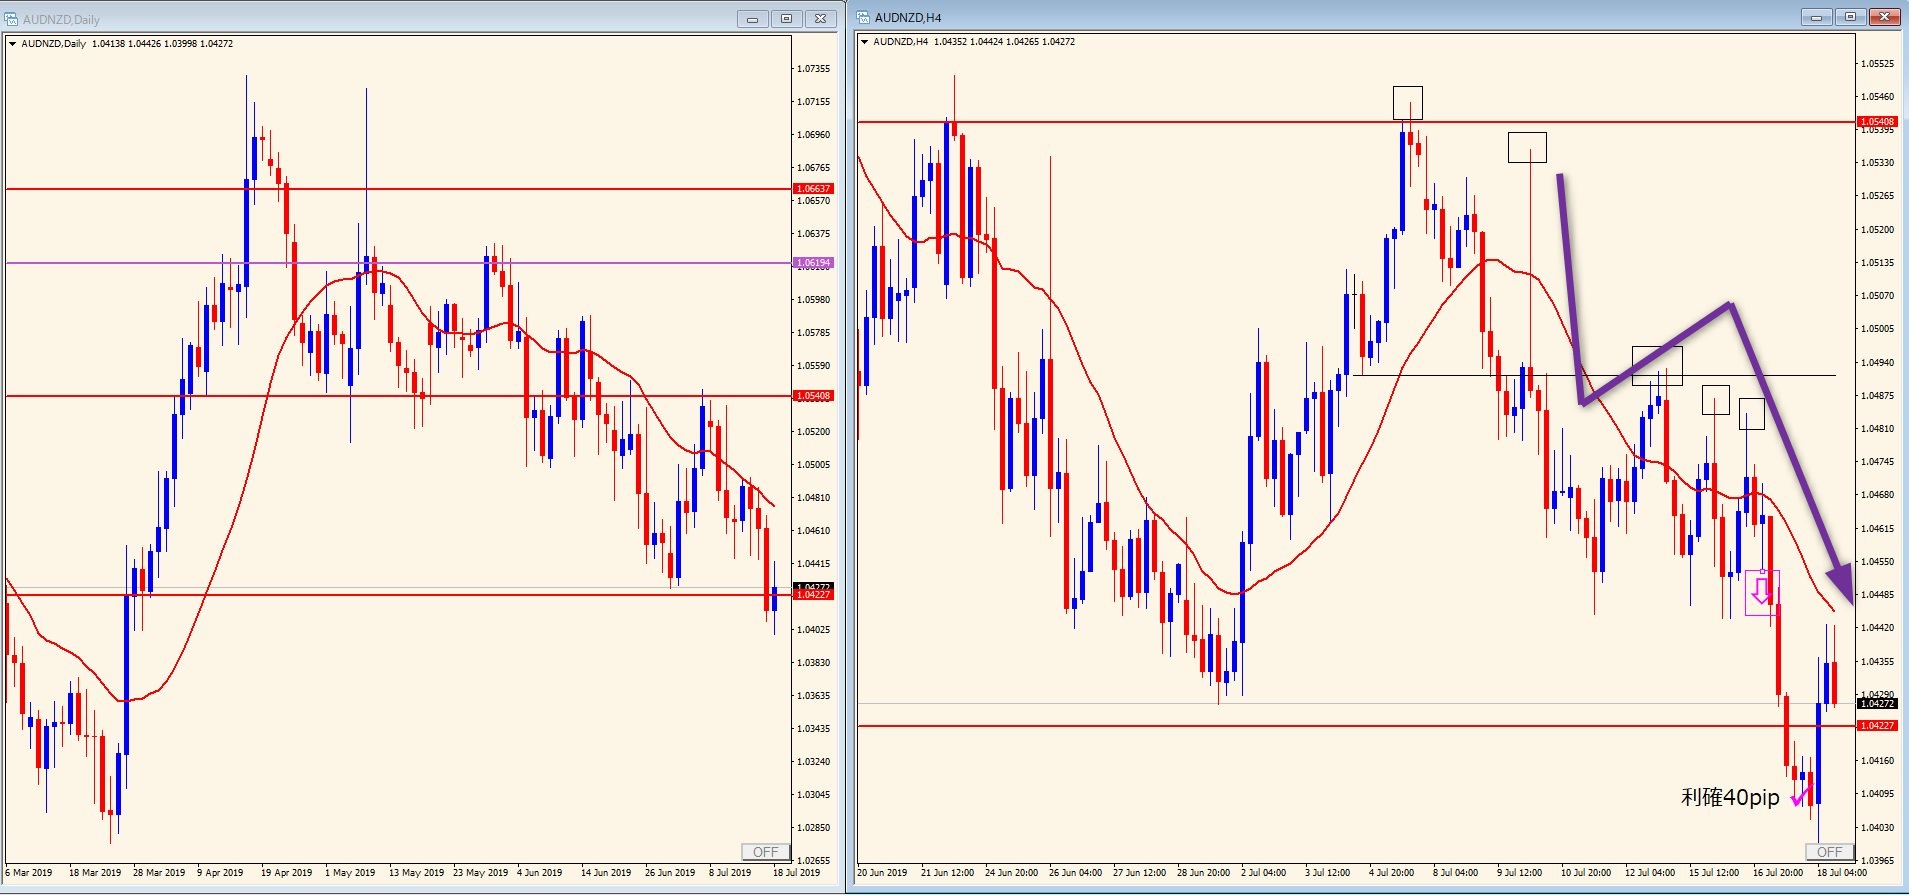The width and height of the screenshot is (1909, 896).
Task: Click the chart icon in AUDNZD,H4 title bar
Action: pyautogui.click(x=863, y=17)
